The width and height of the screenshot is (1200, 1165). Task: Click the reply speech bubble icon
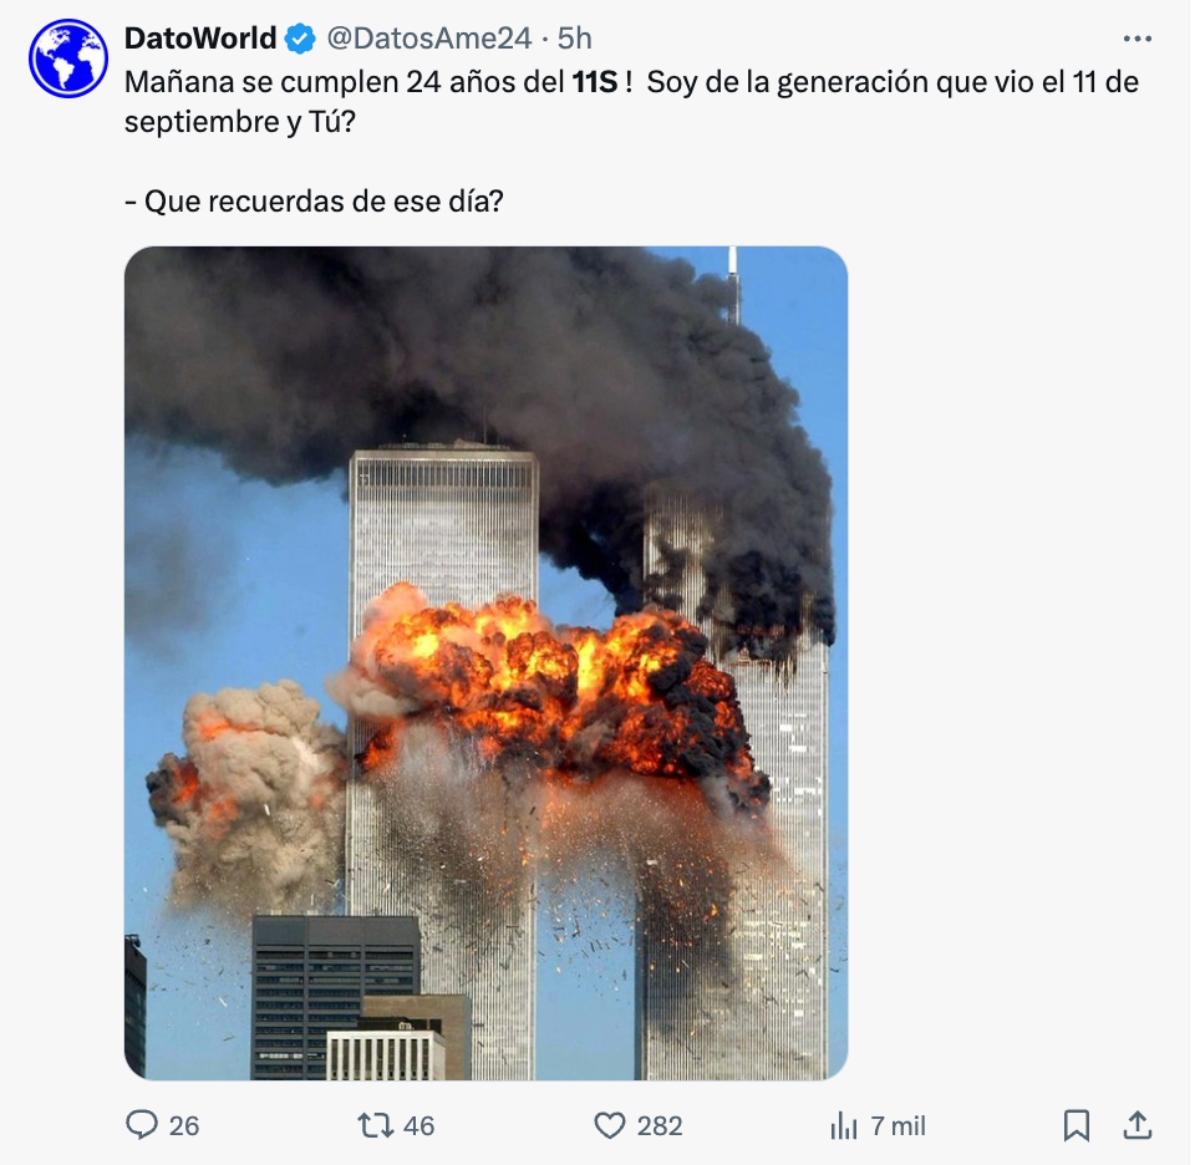142,1125
